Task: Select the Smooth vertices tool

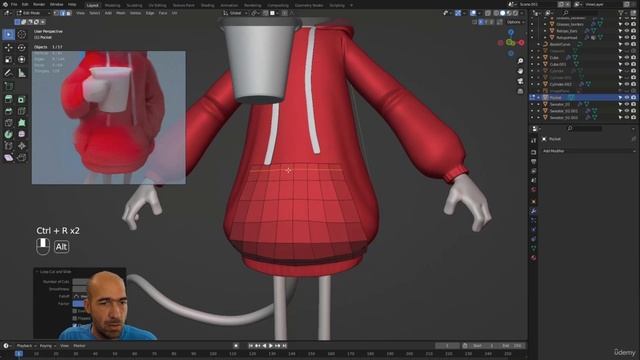Action: [x=22, y=134]
